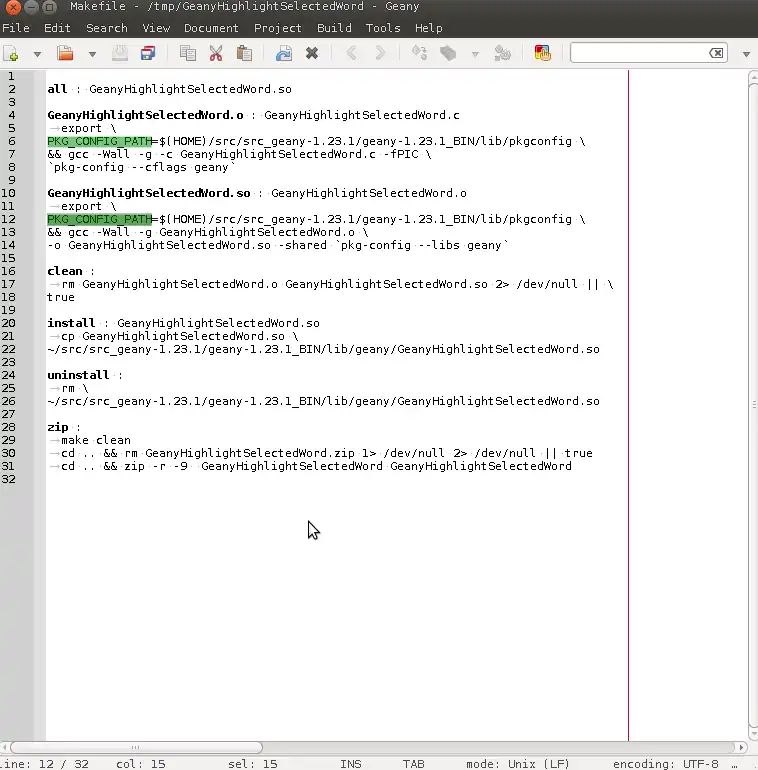Click the 'col: 15' status entry
The height and width of the screenshot is (770, 758).
141,764
